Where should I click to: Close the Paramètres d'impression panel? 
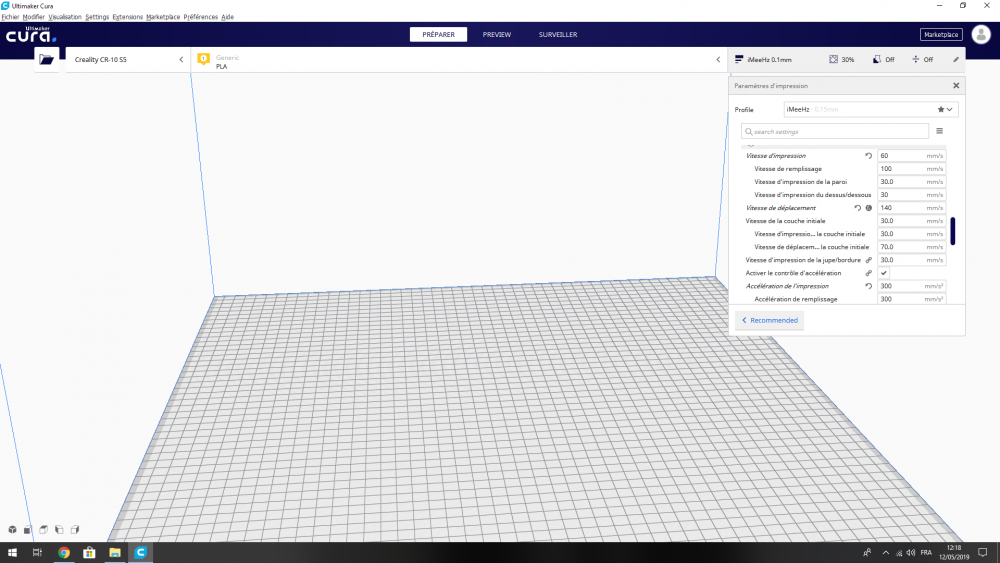pos(956,85)
